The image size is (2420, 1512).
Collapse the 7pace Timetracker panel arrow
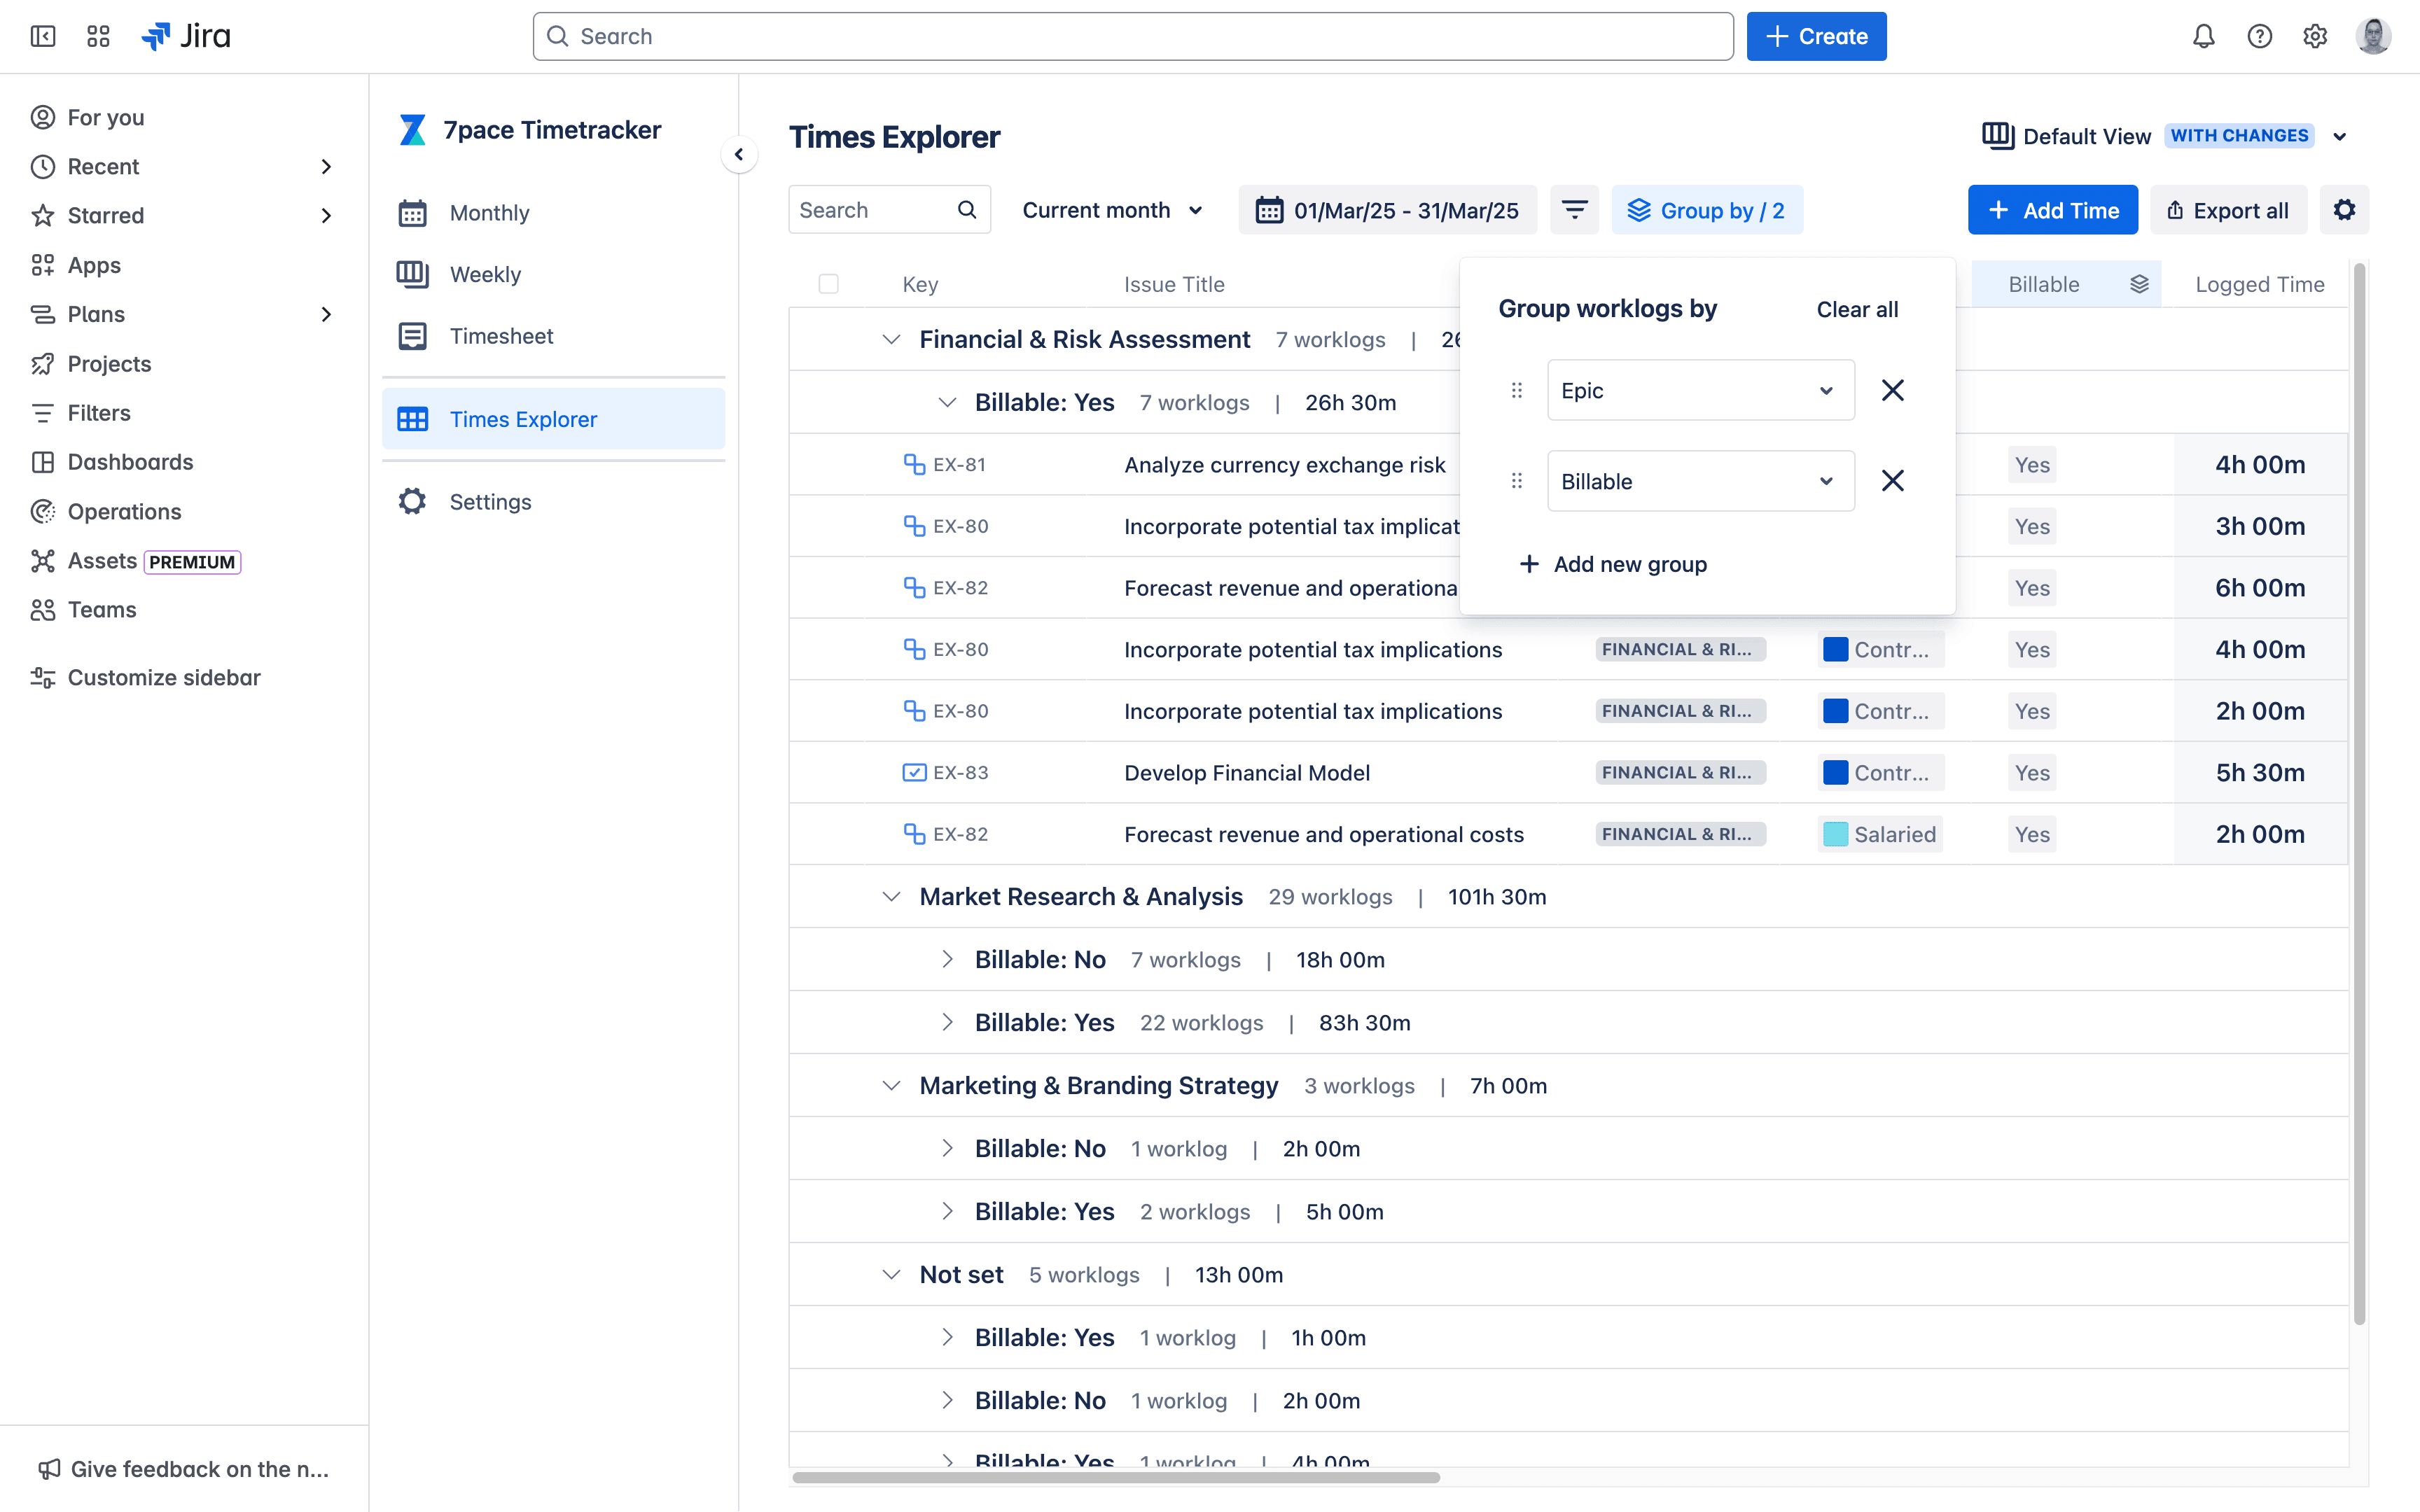(x=739, y=154)
